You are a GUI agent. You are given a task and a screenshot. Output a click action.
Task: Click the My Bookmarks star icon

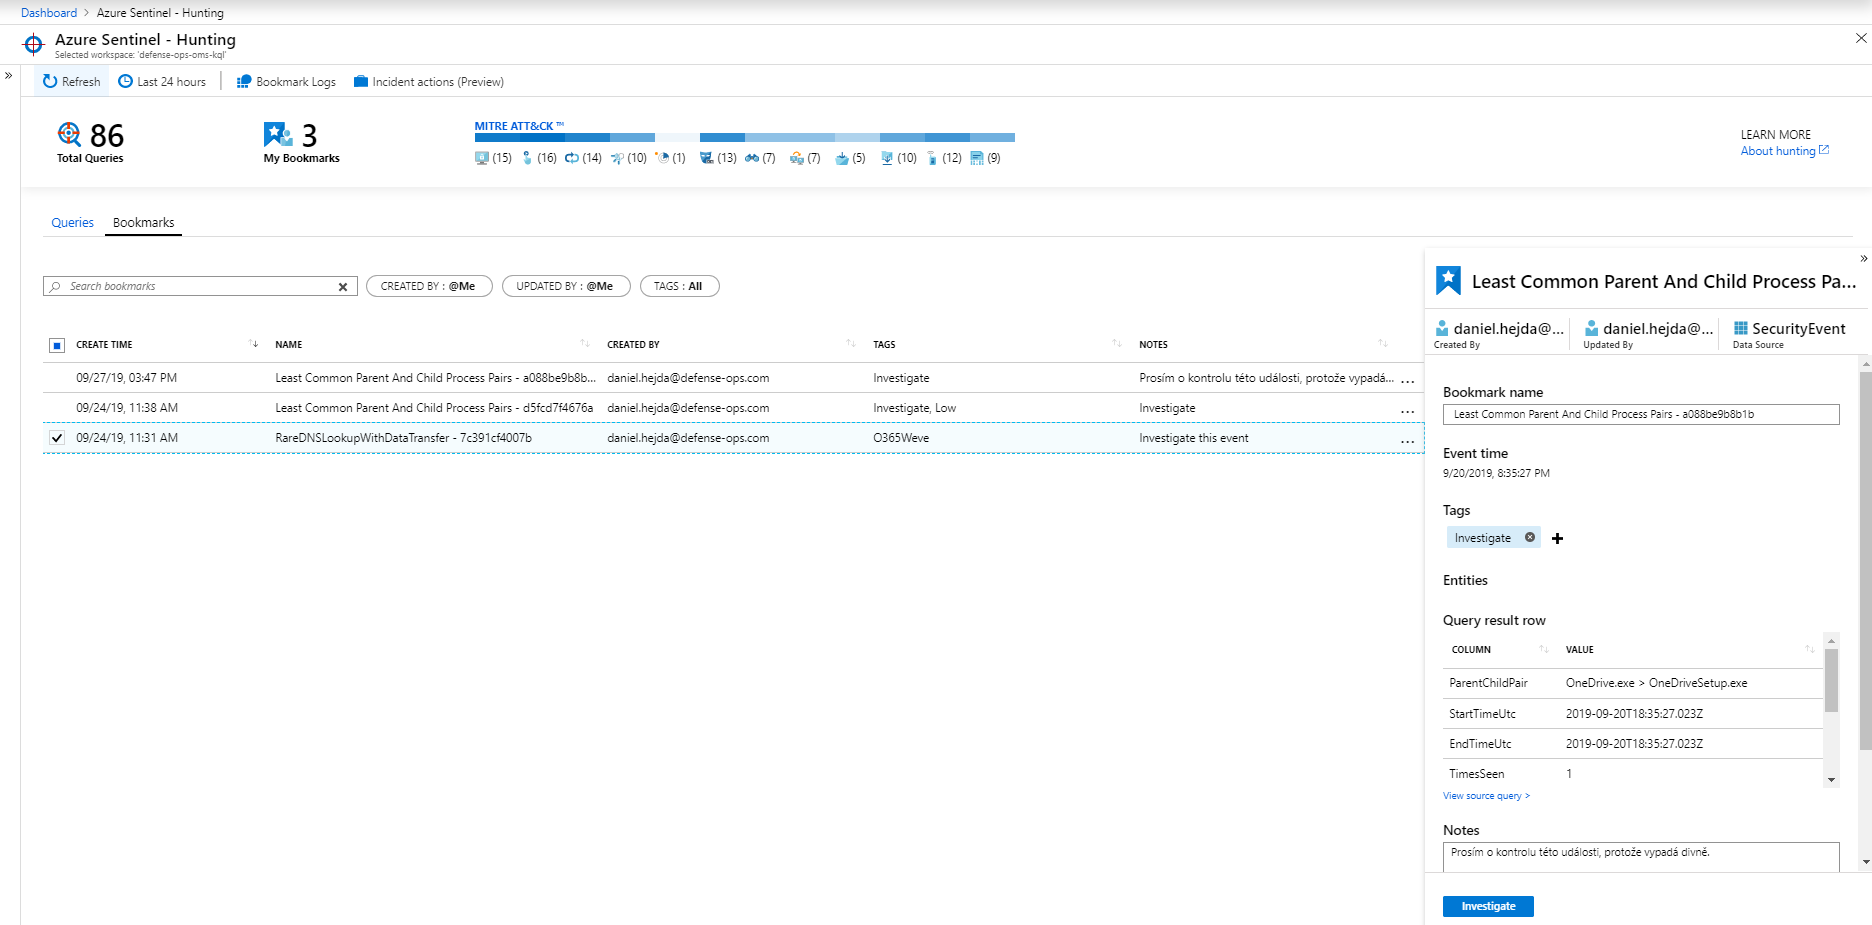[x=278, y=134]
